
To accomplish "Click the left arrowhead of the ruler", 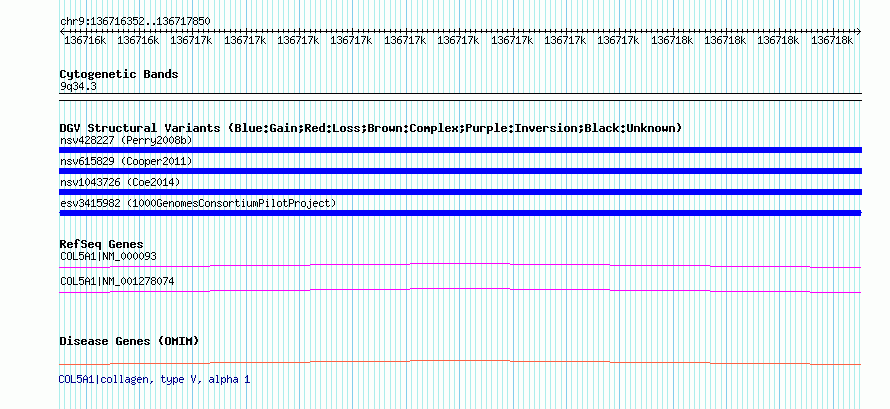I will 62,32.
